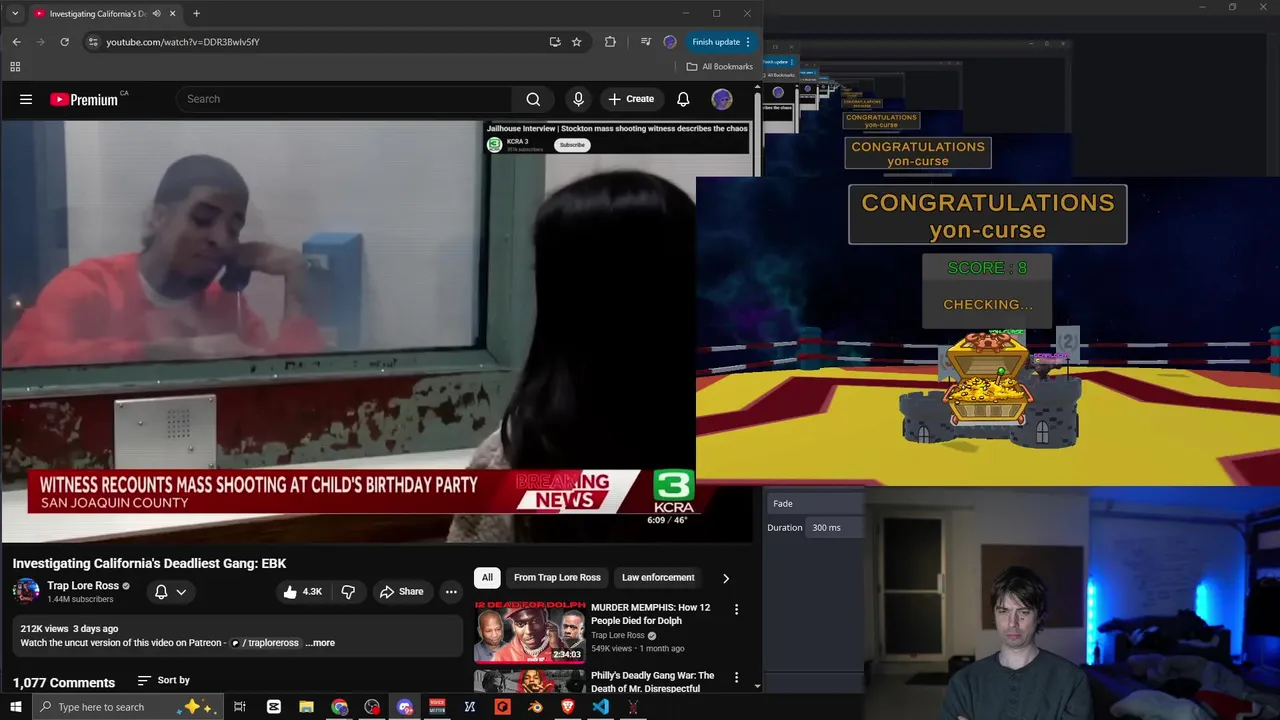The image size is (1280, 720).
Task: Start voice search with the microphone icon
Action: point(578,99)
